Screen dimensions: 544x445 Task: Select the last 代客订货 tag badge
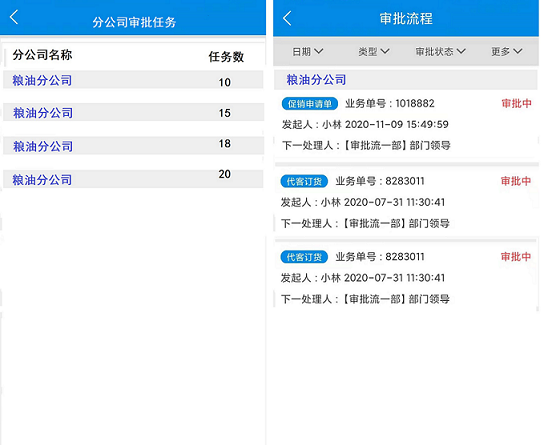point(304,257)
